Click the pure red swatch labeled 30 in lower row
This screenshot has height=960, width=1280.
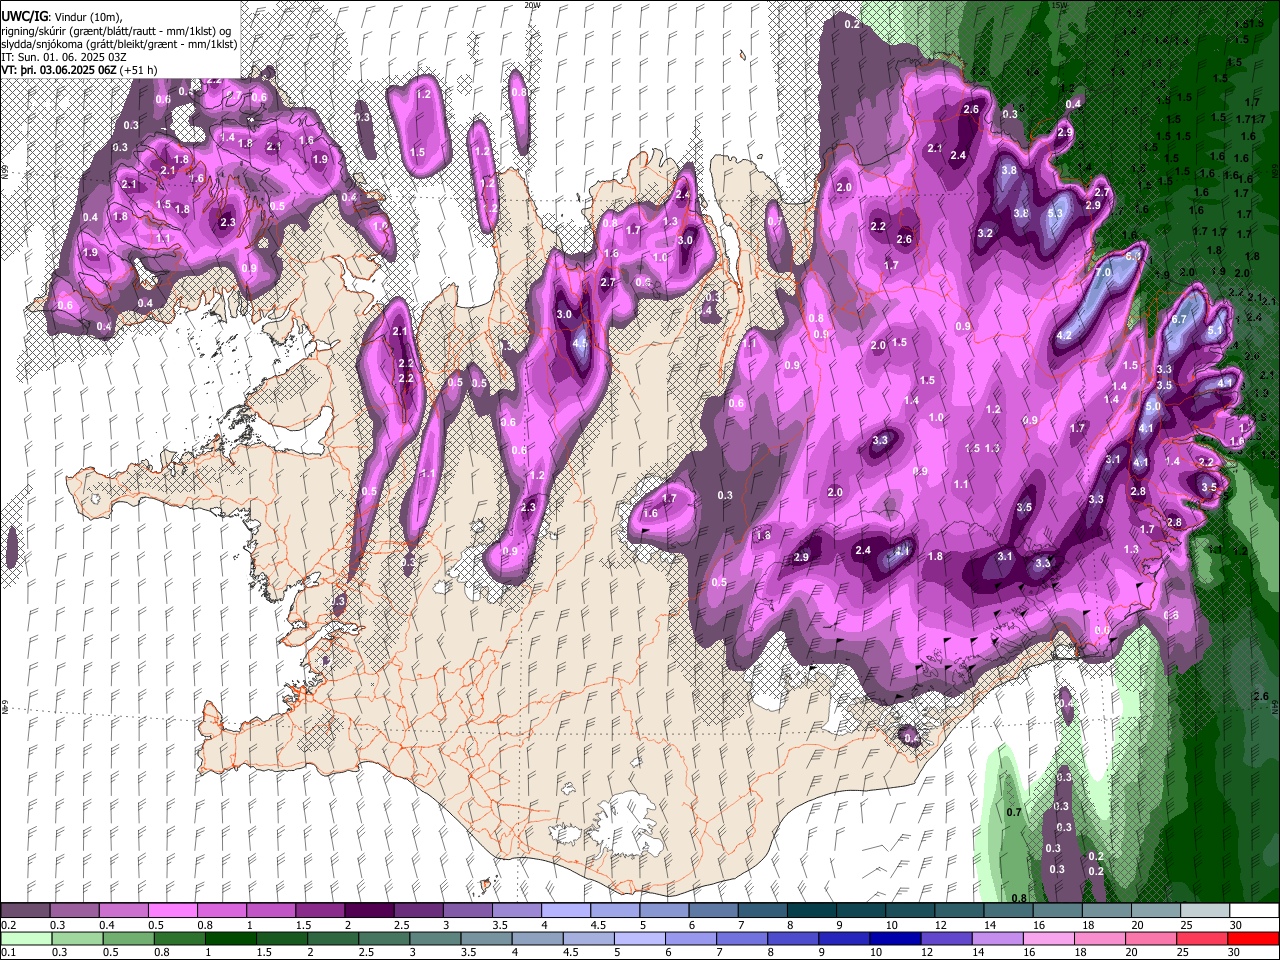[x=1253, y=938]
